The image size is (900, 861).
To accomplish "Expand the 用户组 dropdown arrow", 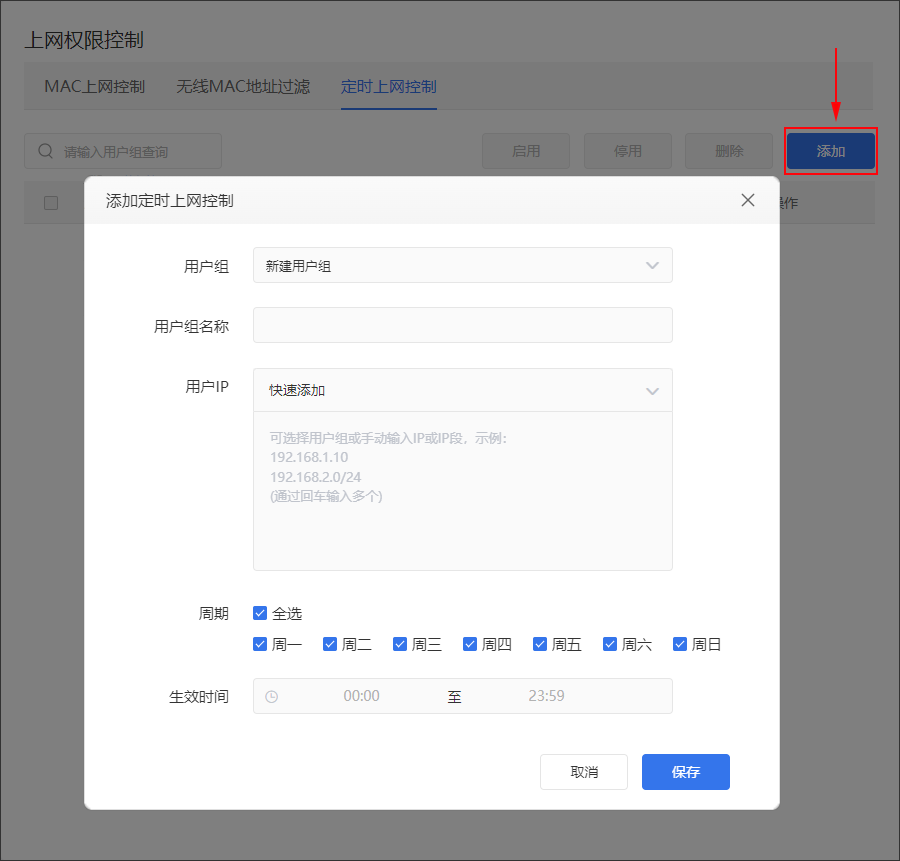I will pyautogui.click(x=652, y=266).
